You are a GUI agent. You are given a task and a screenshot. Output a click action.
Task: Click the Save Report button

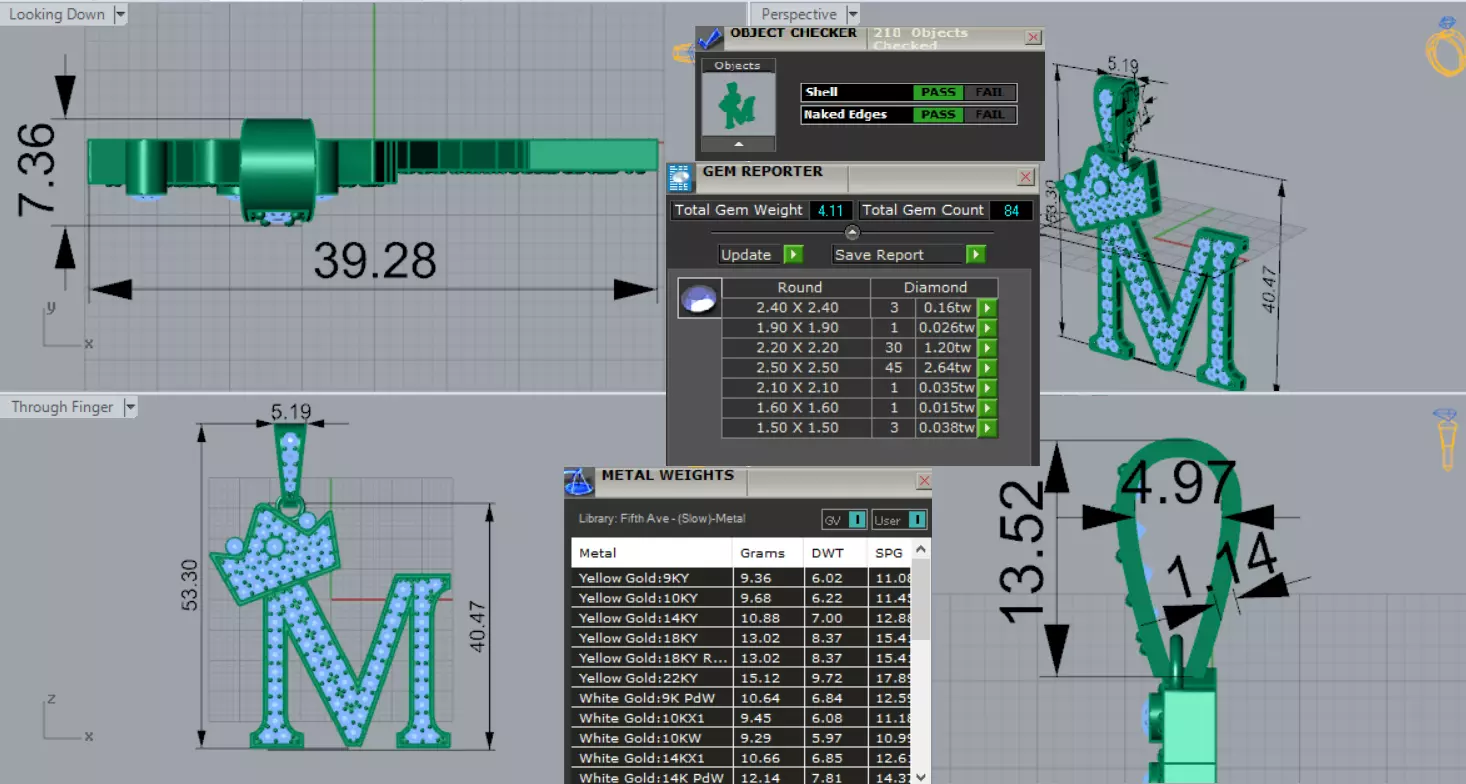tap(899, 254)
